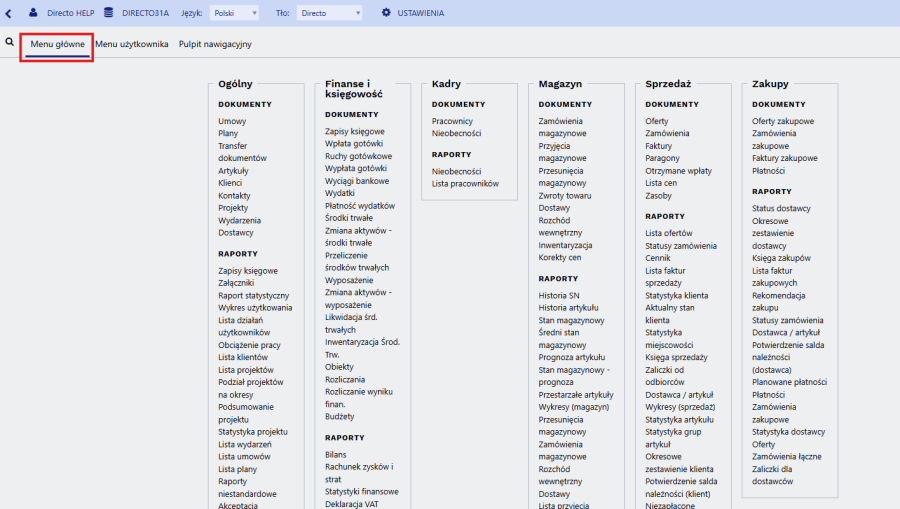
Task: Open Lista klientów report
Action: click(243, 357)
